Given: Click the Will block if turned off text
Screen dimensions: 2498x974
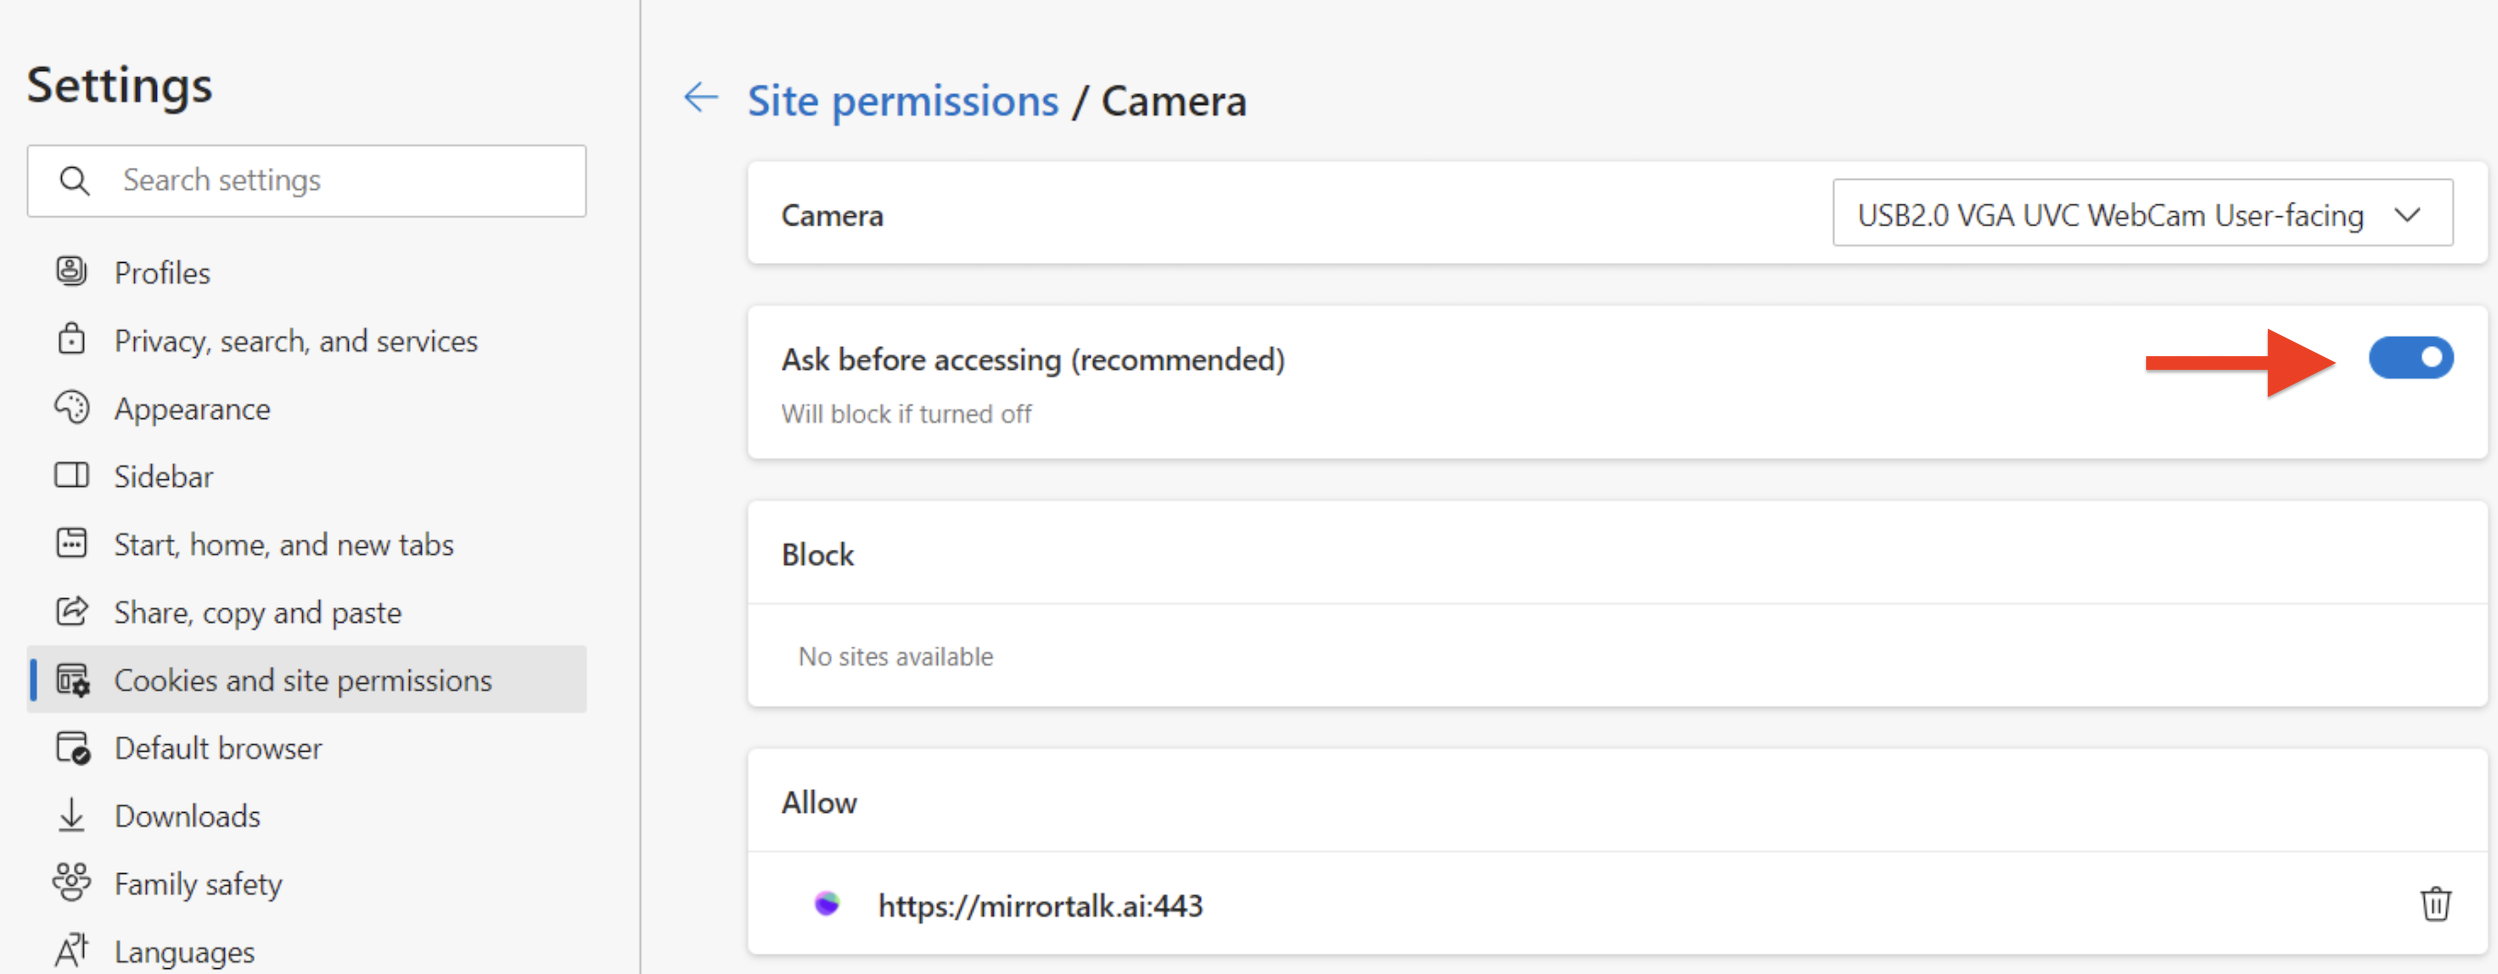Looking at the screenshot, I should pyautogui.click(x=906, y=414).
